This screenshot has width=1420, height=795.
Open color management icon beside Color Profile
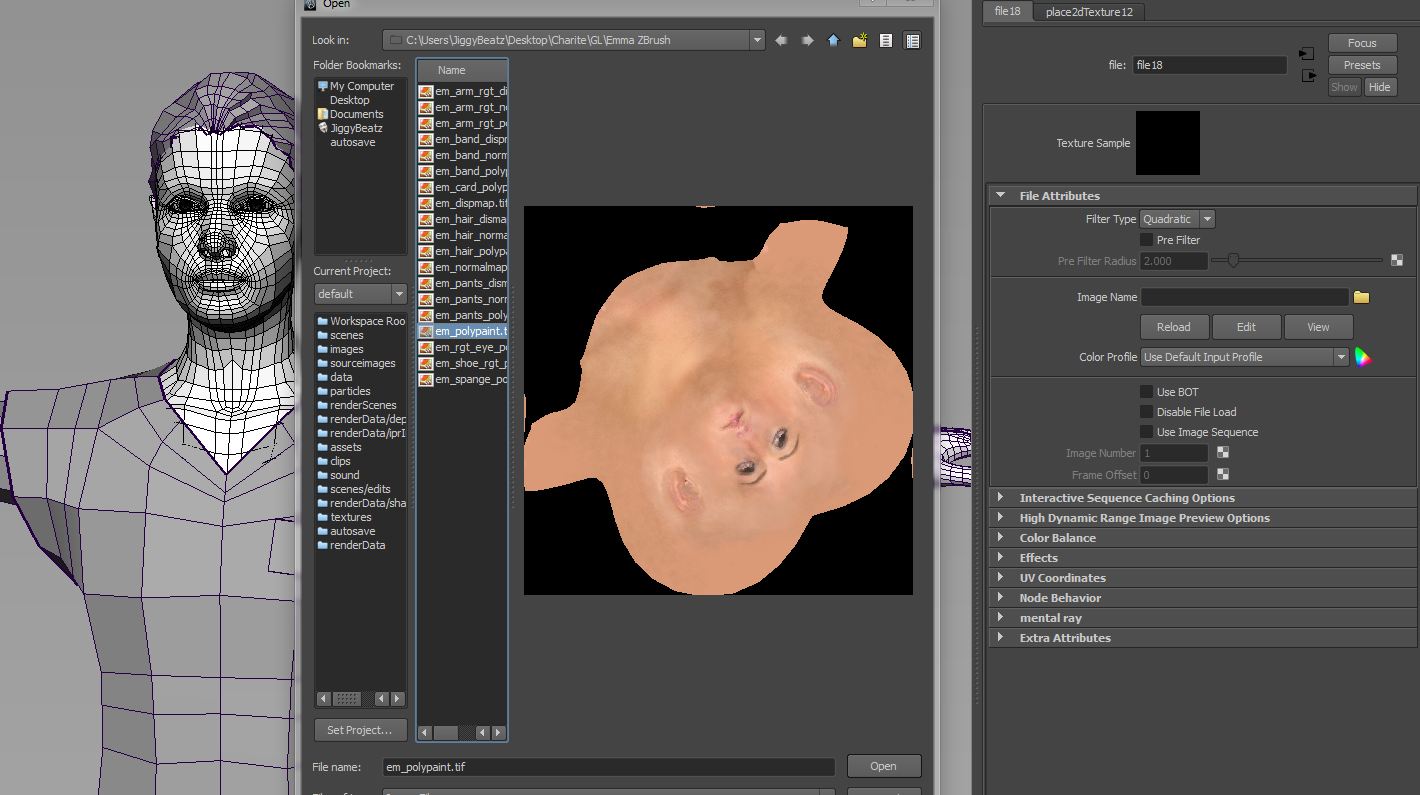pos(1362,357)
